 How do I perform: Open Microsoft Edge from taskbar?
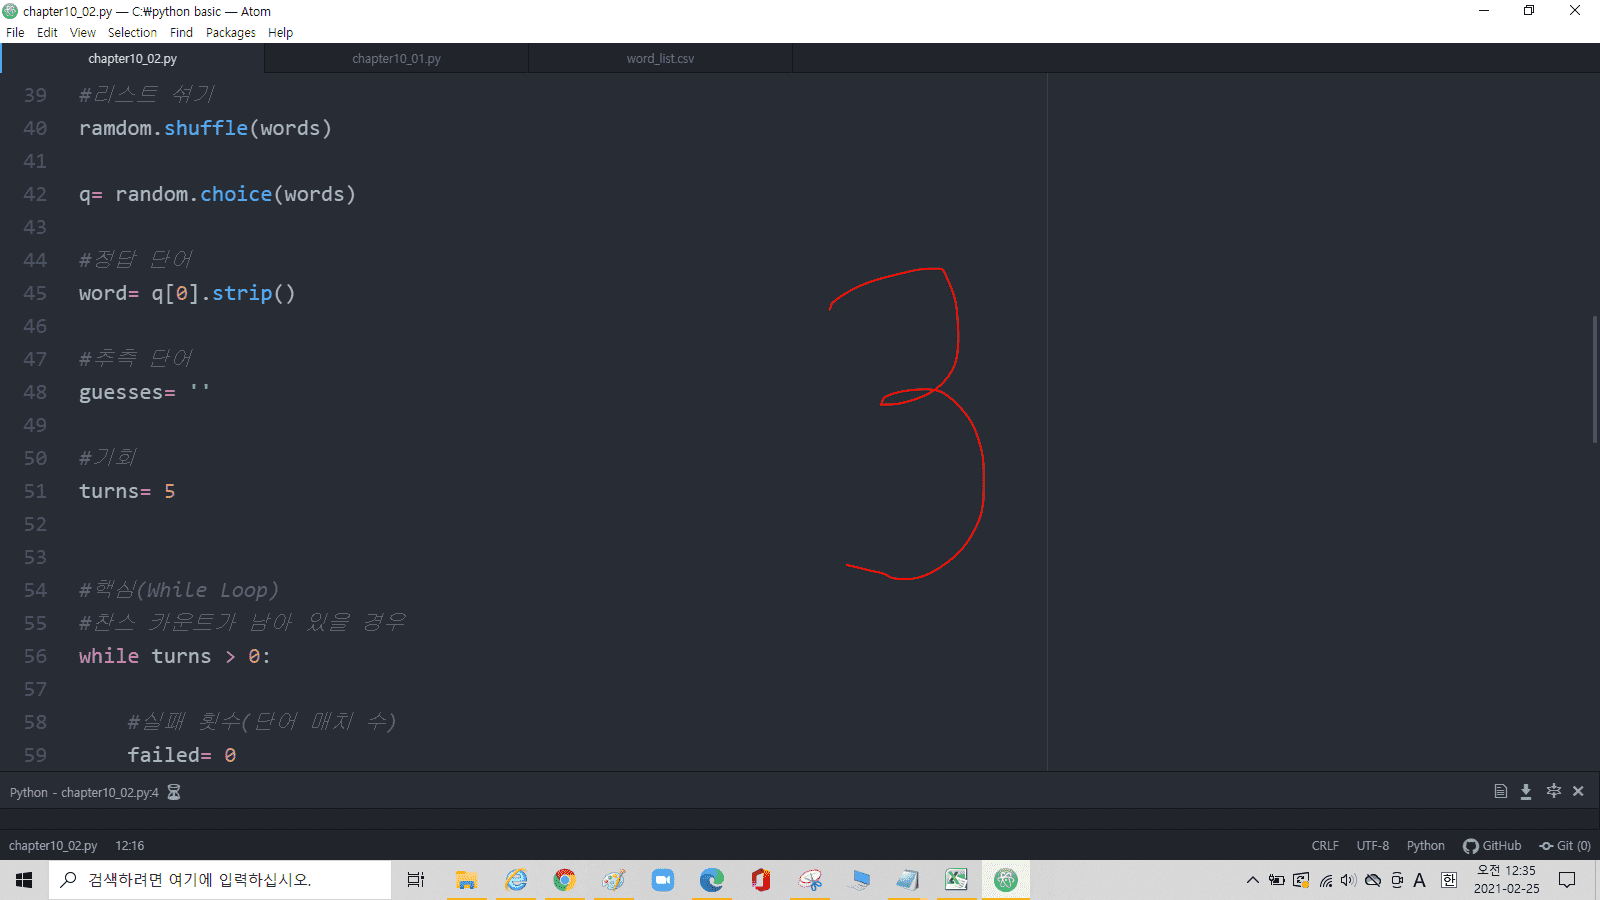pos(712,880)
